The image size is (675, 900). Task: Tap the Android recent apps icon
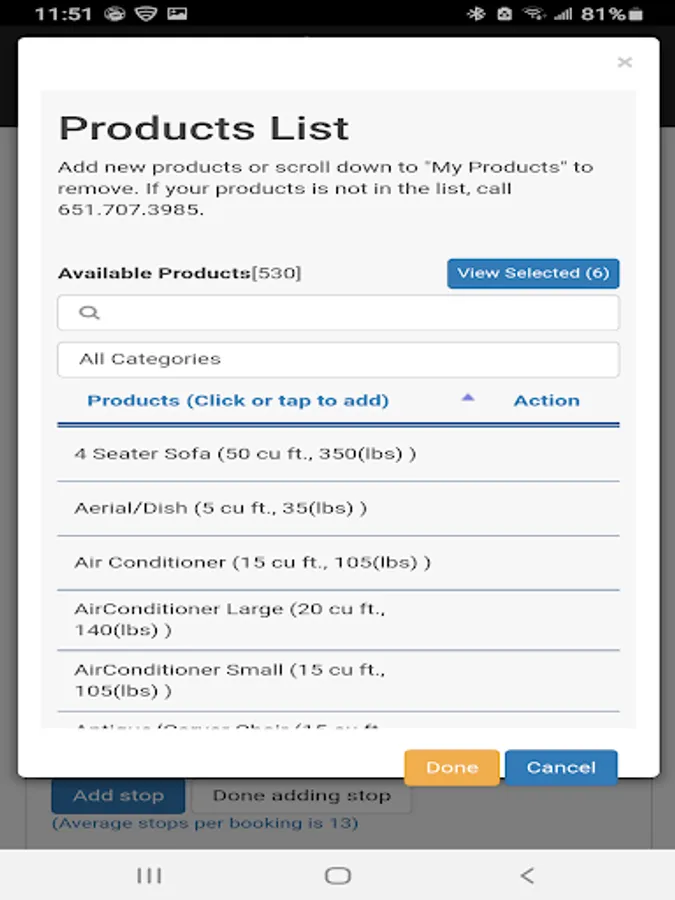click(149, 876)
